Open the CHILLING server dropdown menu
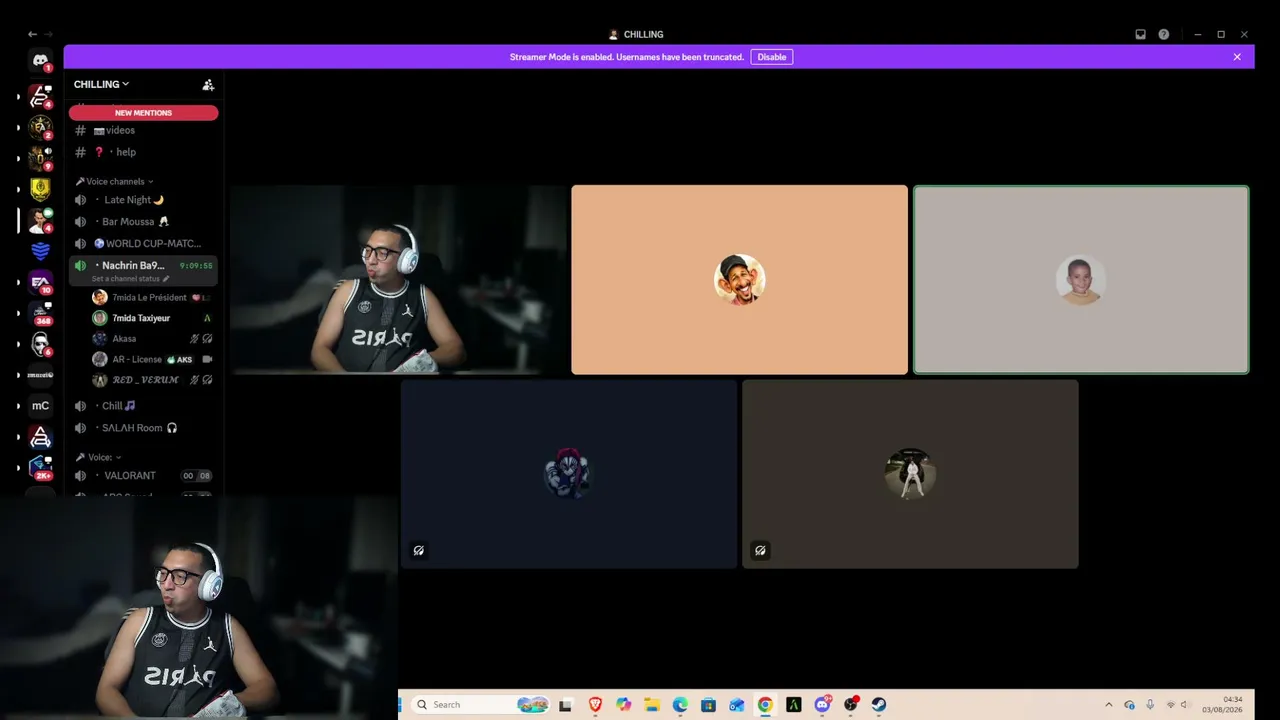 (101, 84)
